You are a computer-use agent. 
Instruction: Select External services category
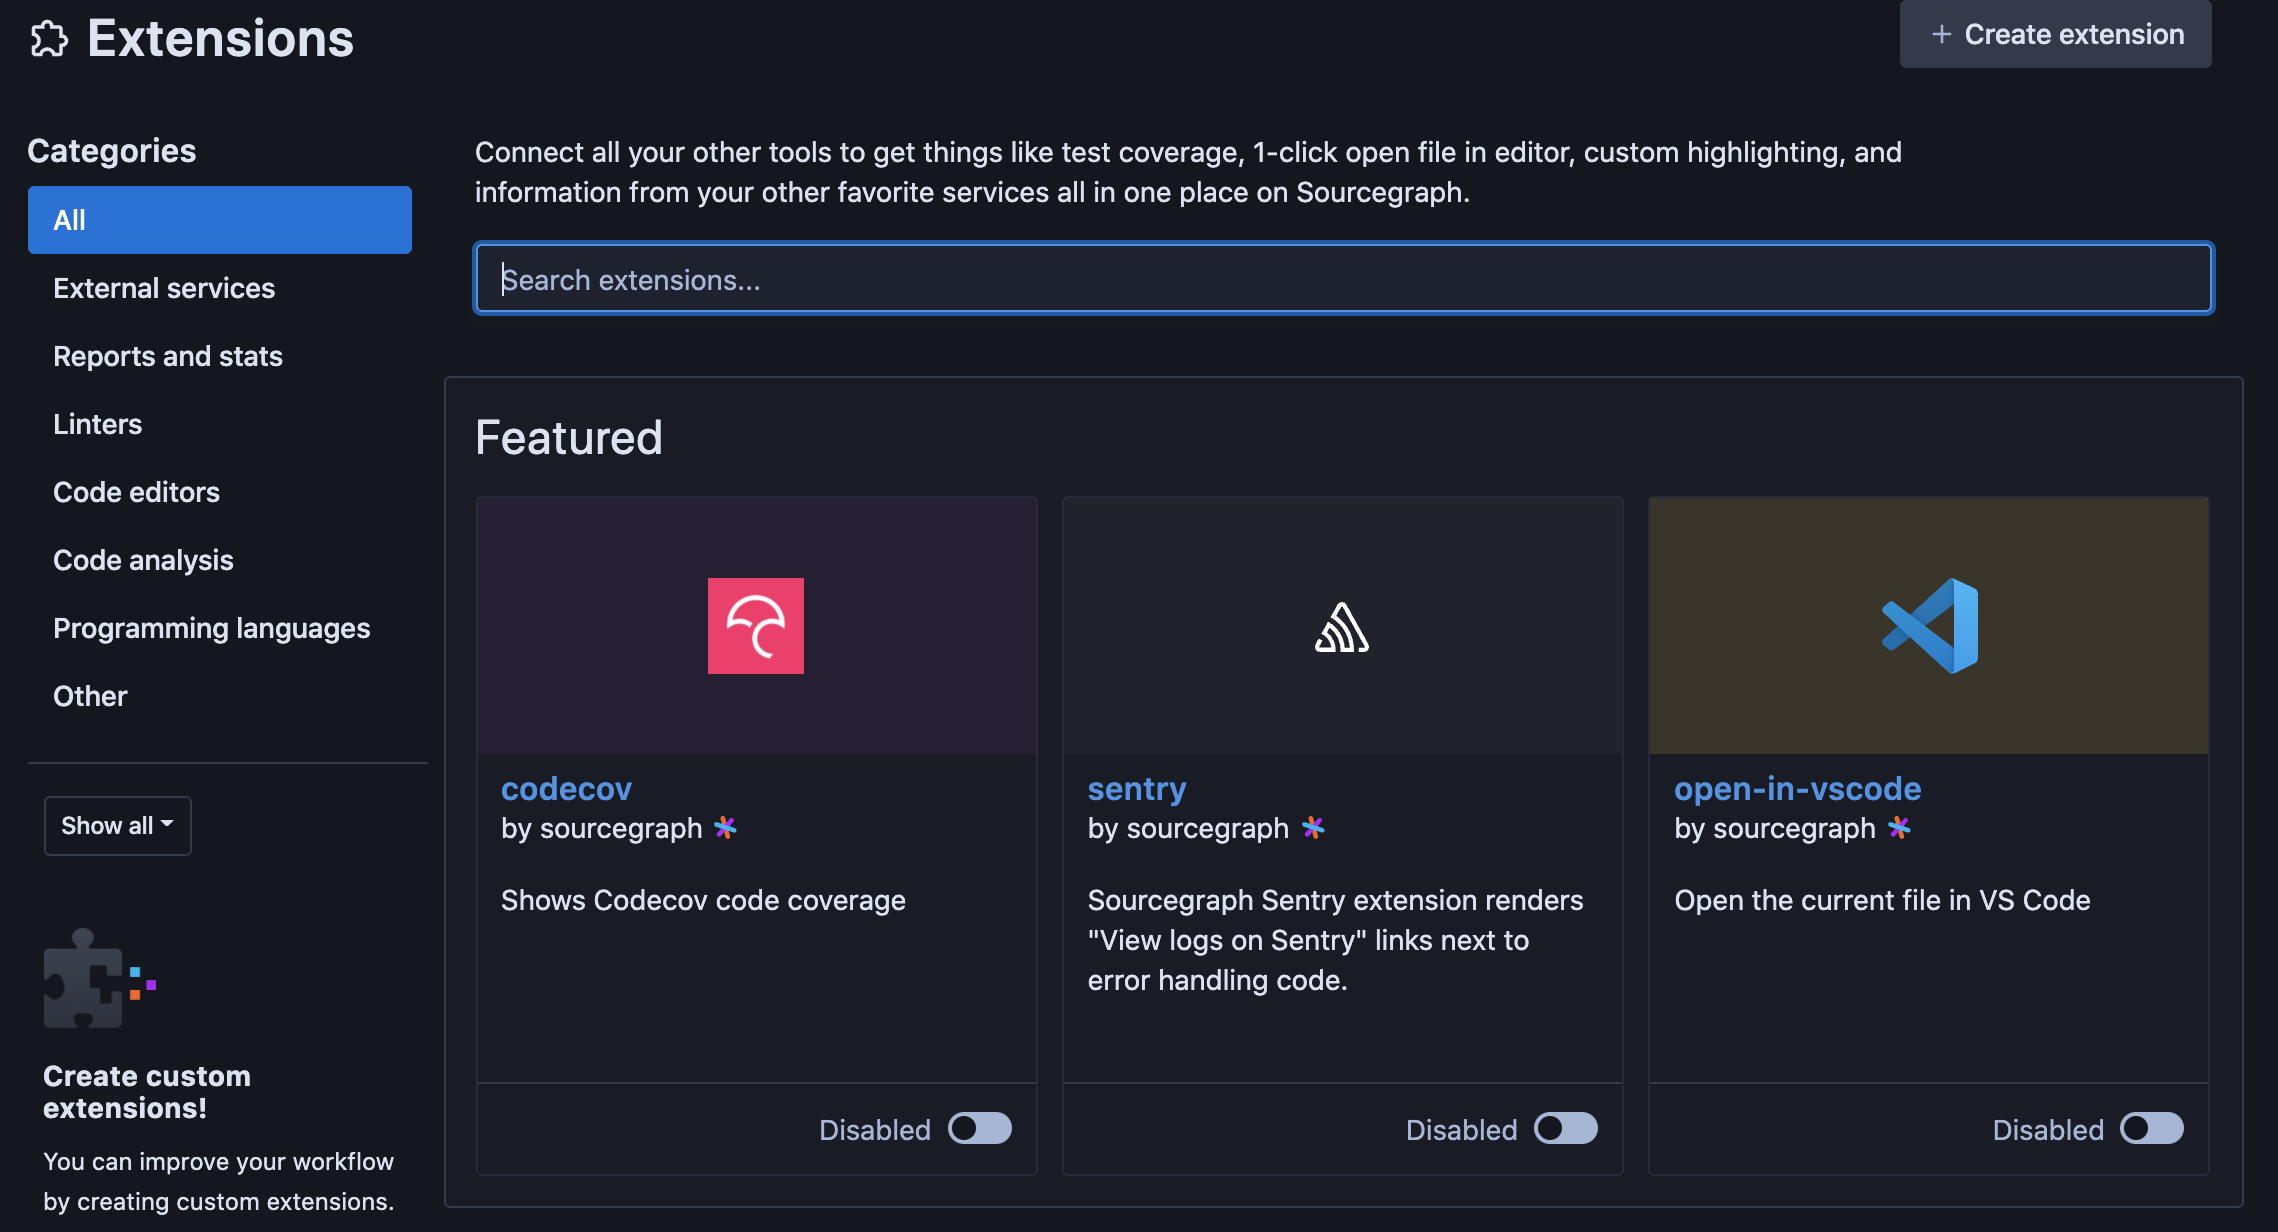click(220, 288)
